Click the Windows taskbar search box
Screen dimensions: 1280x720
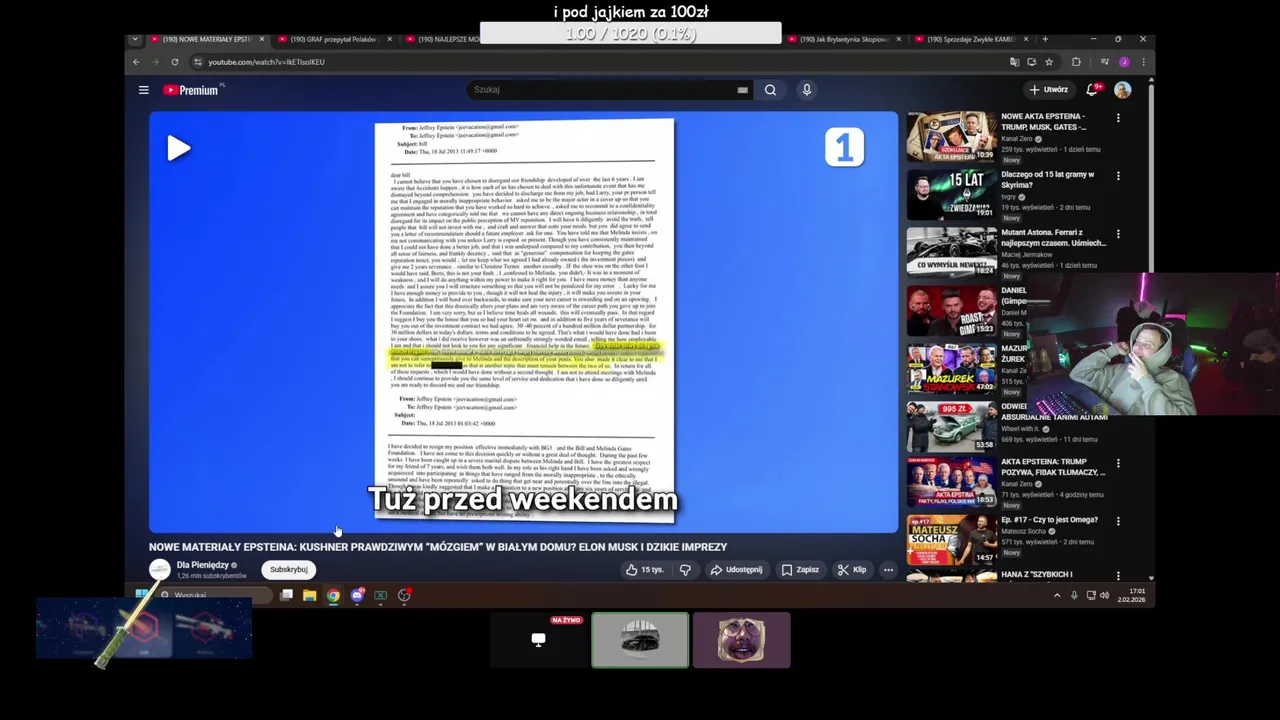[x=212, y=595]
